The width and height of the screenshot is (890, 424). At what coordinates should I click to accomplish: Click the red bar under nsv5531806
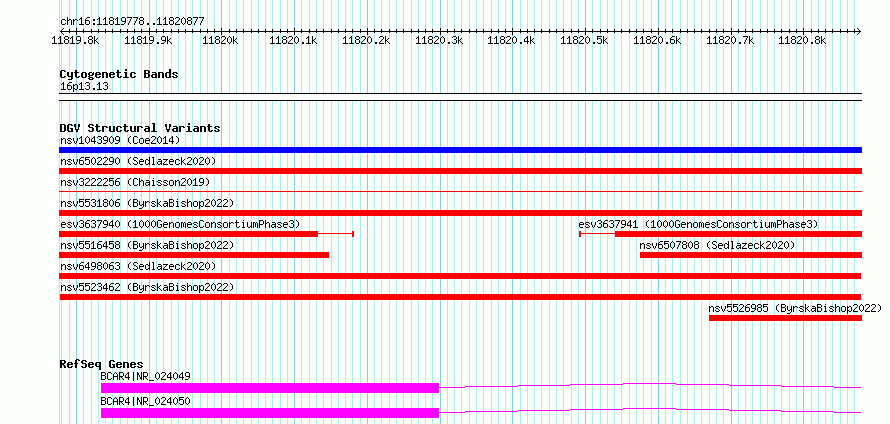[x=460, y=213]
